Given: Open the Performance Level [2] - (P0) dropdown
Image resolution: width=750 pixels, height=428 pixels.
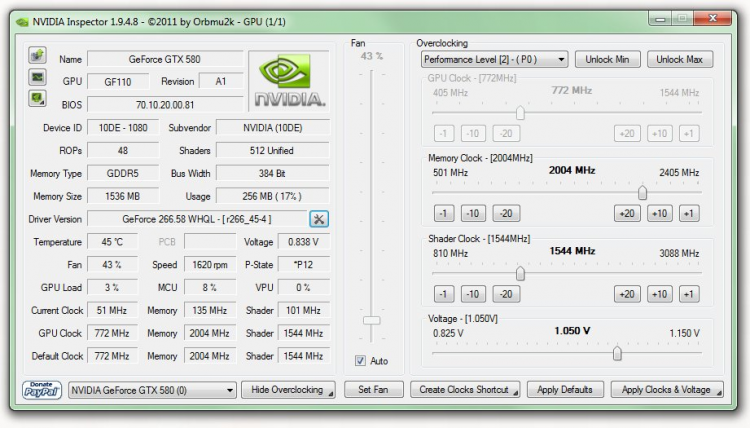Looking at the screenshot, I should (495, 59).
